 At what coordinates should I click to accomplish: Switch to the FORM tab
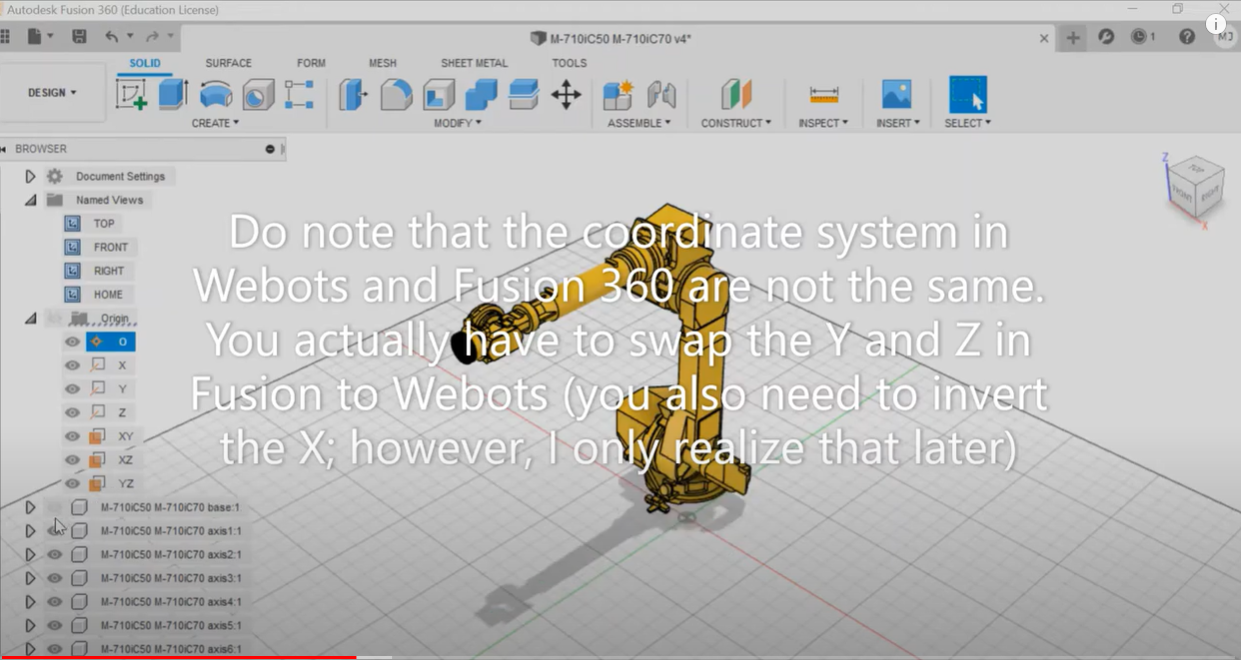click(x=311, y=63)
